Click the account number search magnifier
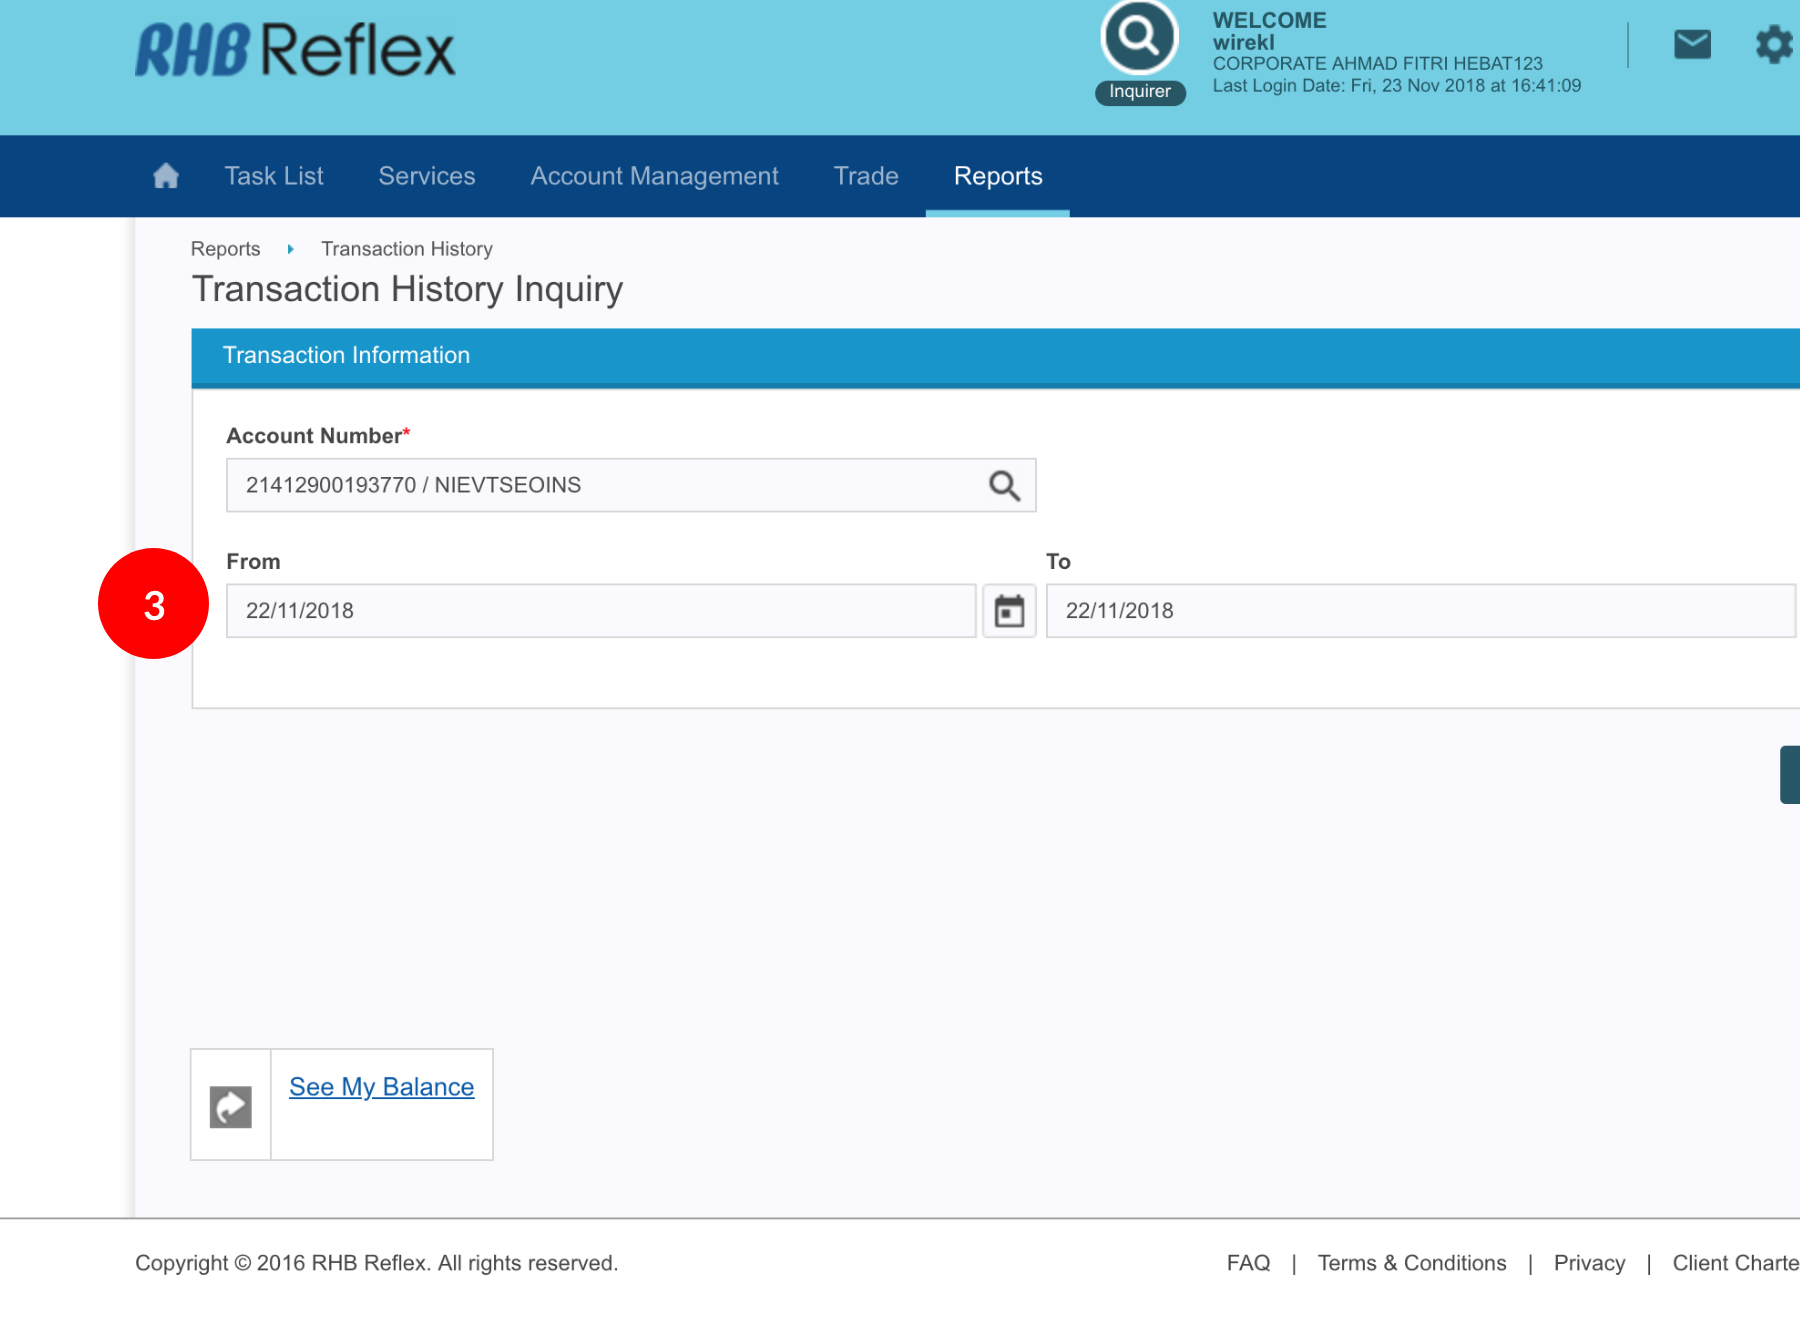 coord(1004,486)
